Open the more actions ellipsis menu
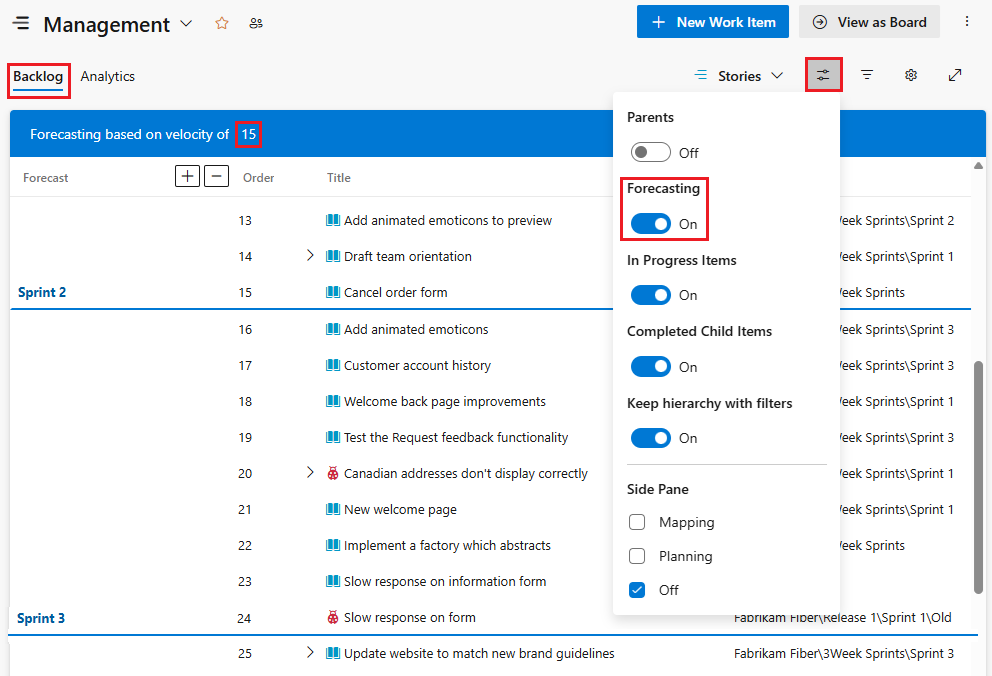The image size is (992, 676). pyautogui.click(x=967, y=21)
